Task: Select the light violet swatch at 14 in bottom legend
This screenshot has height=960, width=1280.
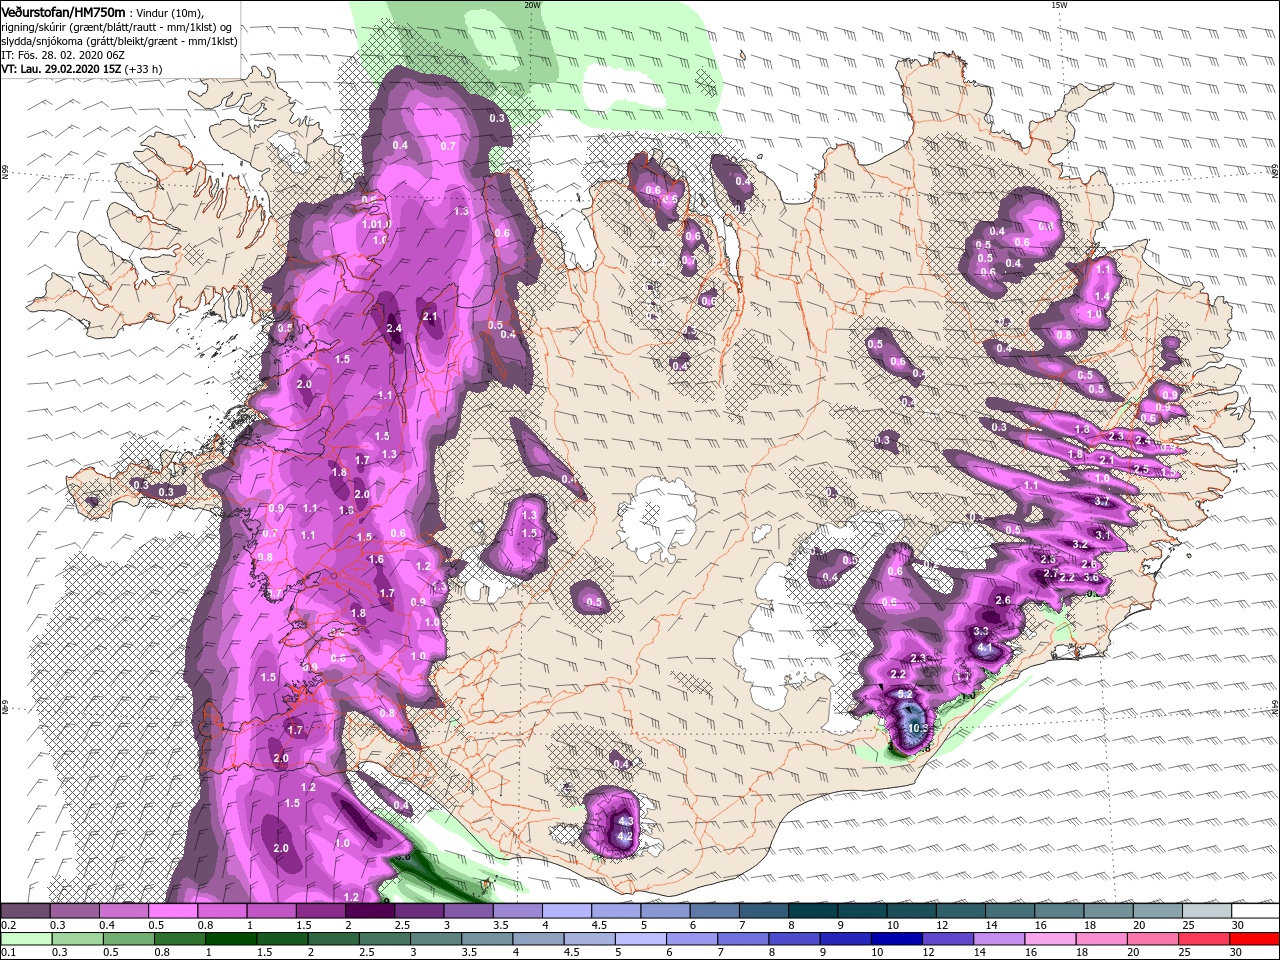Action: [x=999, y=939]
